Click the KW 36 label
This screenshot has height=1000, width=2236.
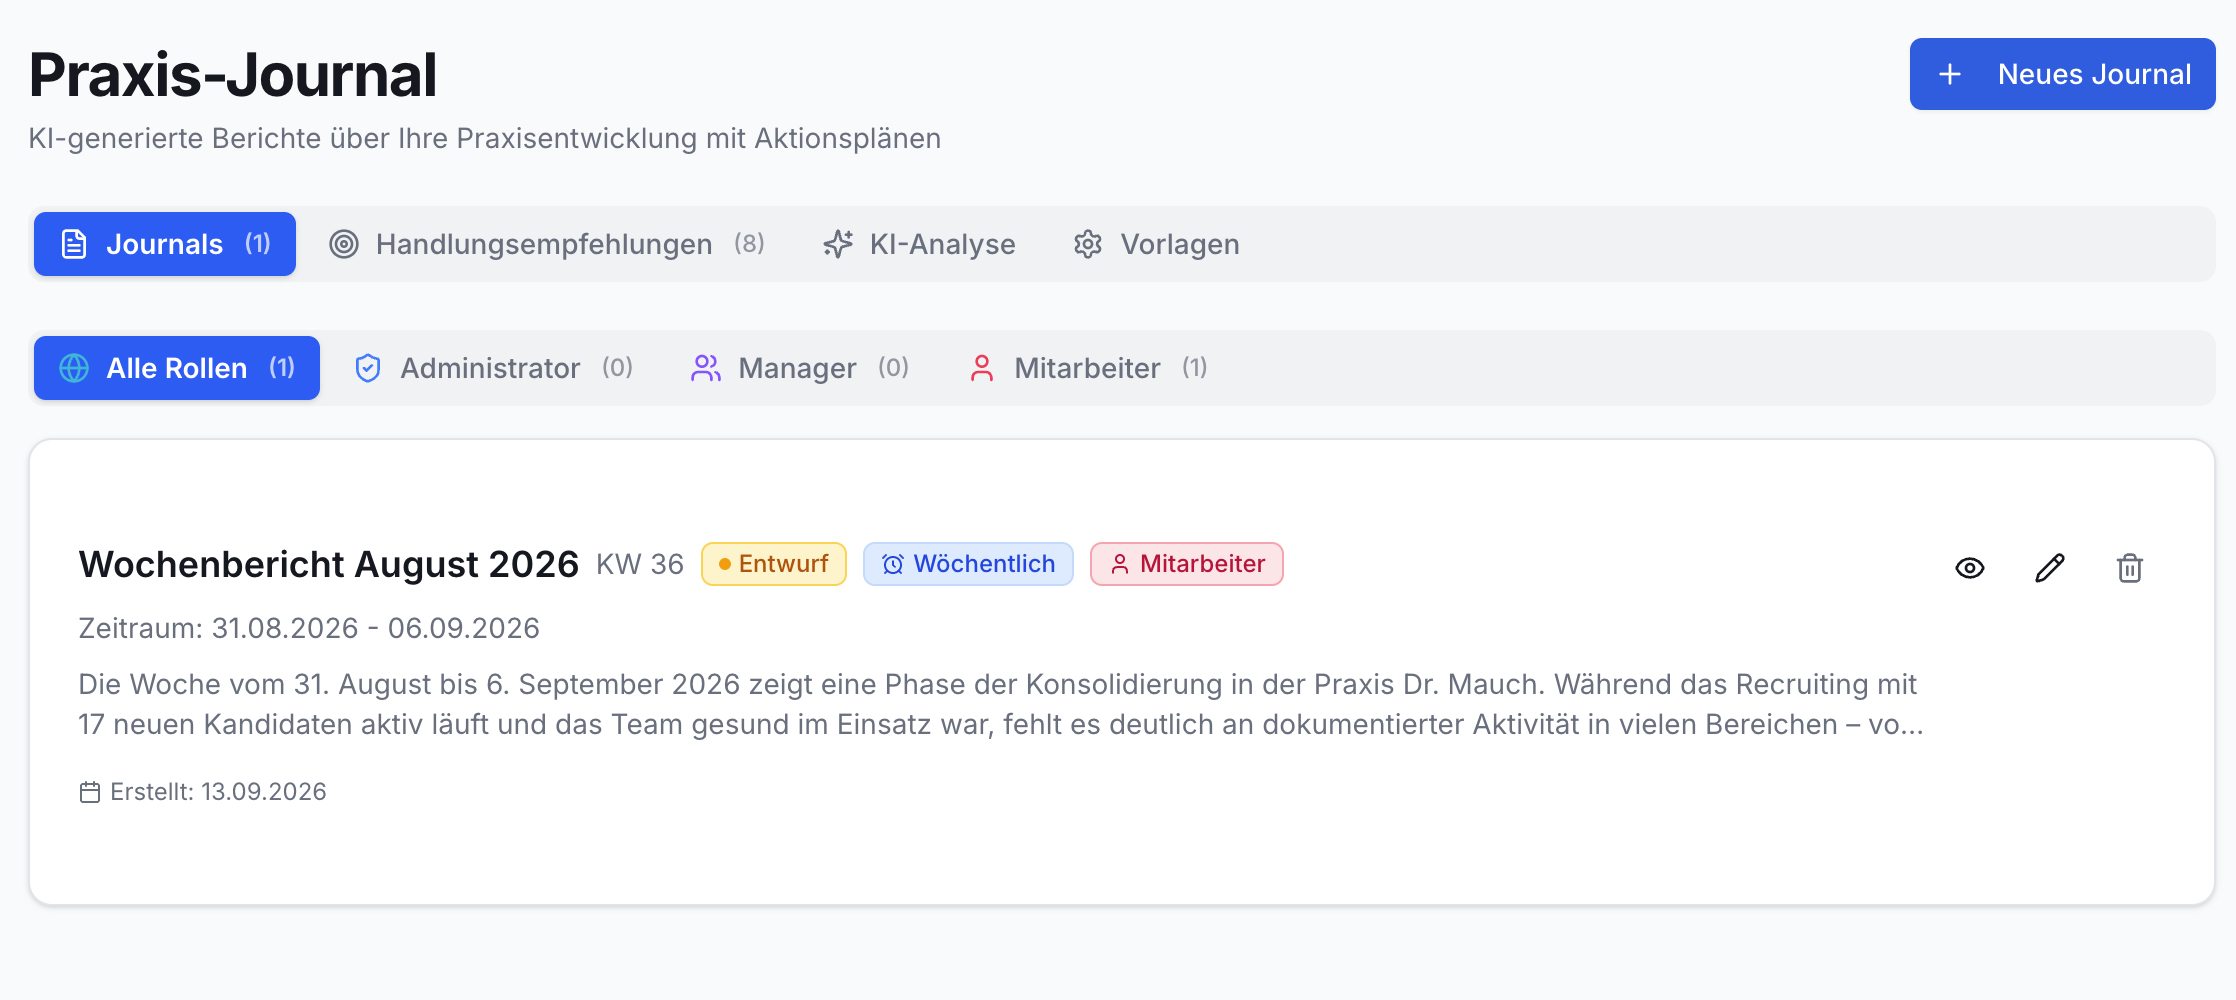click(640, 564)
